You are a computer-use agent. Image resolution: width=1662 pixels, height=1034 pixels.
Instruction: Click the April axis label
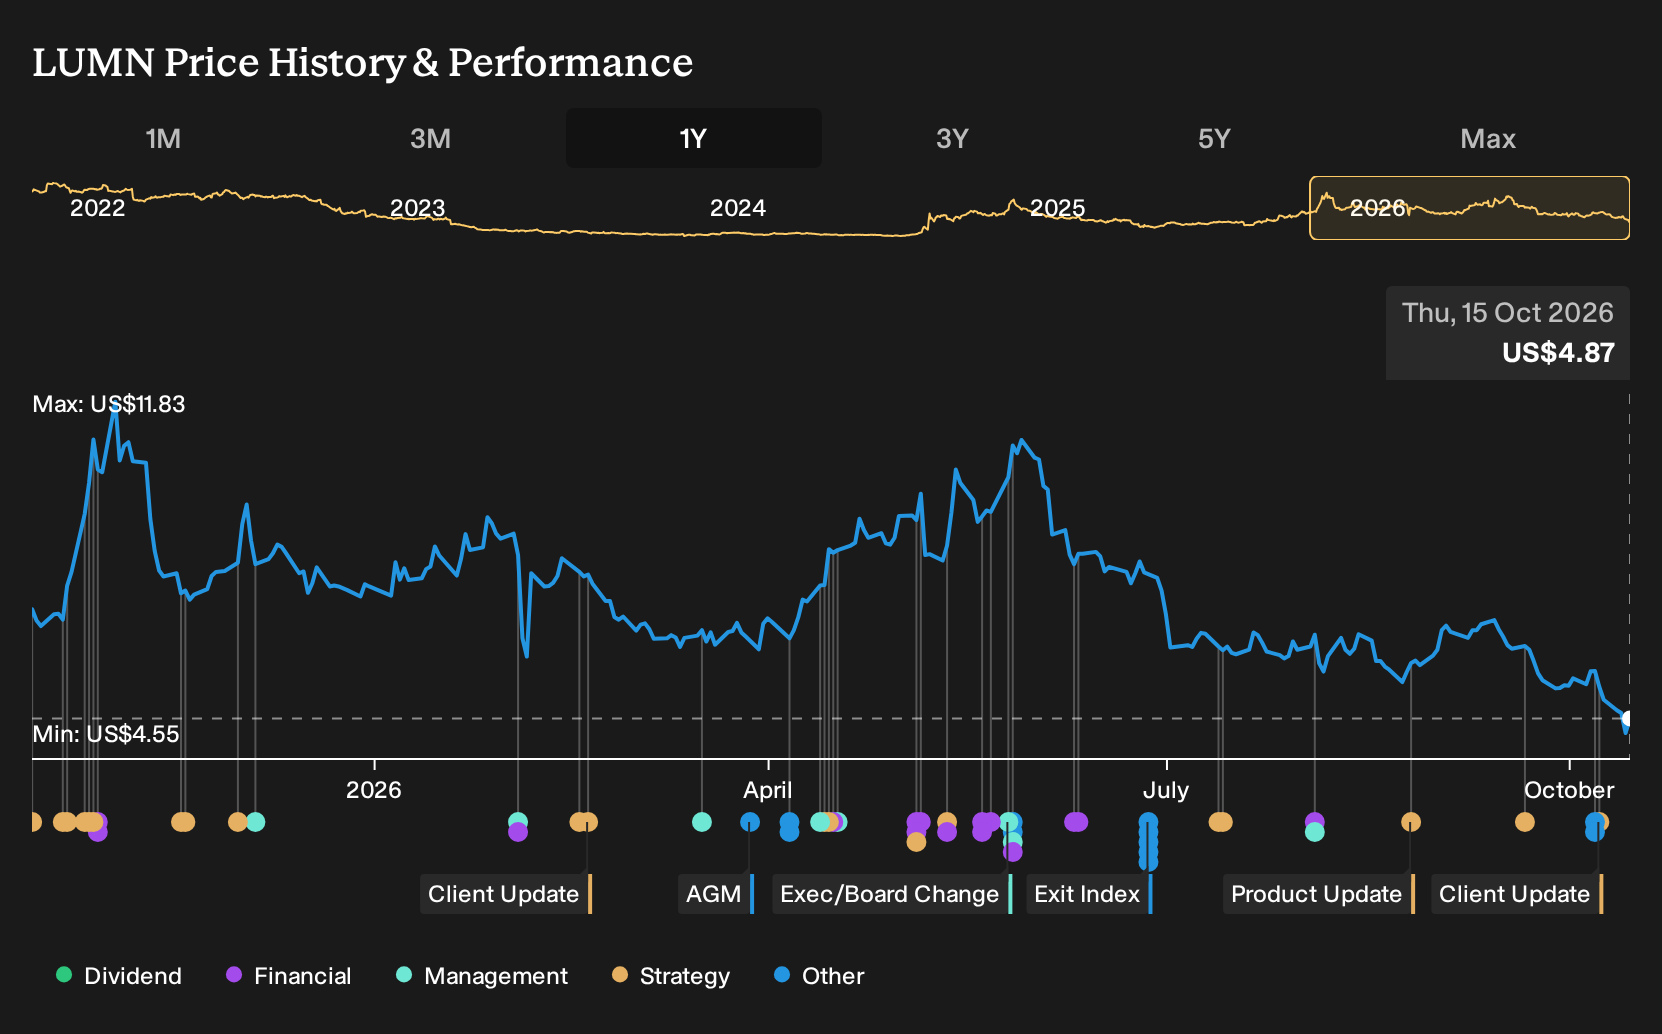coord(767,790)
